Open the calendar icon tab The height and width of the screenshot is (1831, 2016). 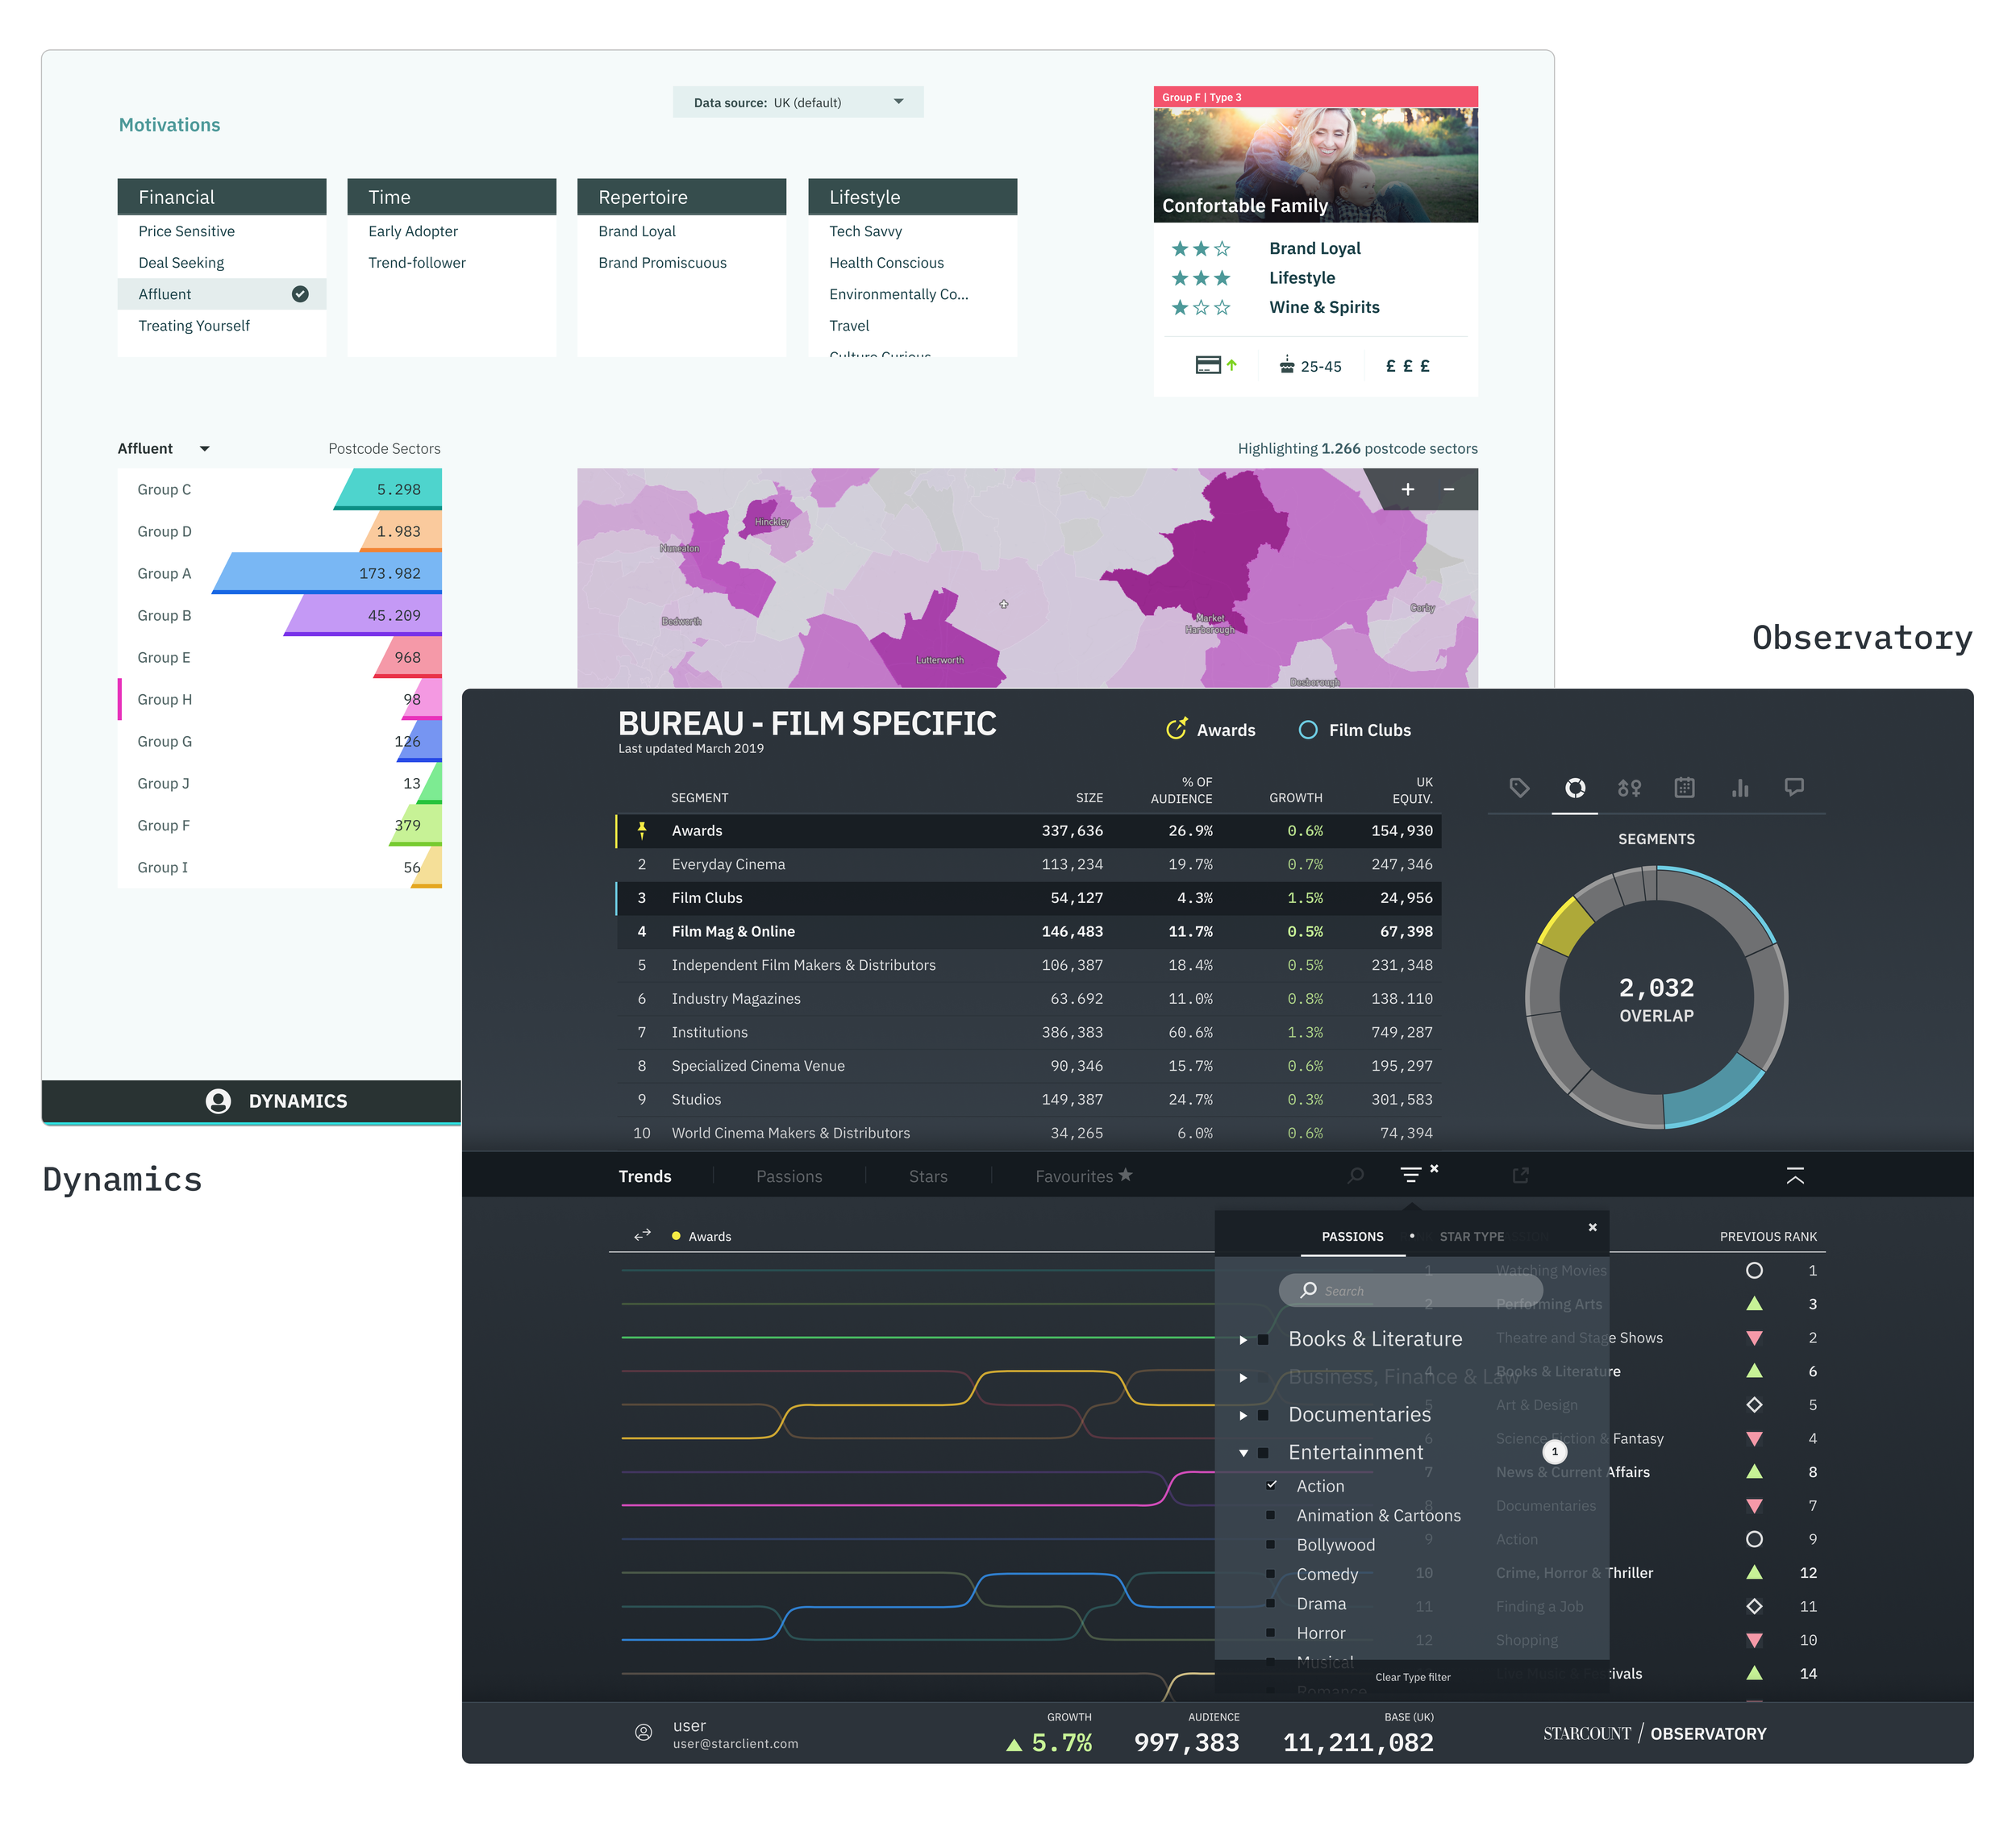point(1684,788)
